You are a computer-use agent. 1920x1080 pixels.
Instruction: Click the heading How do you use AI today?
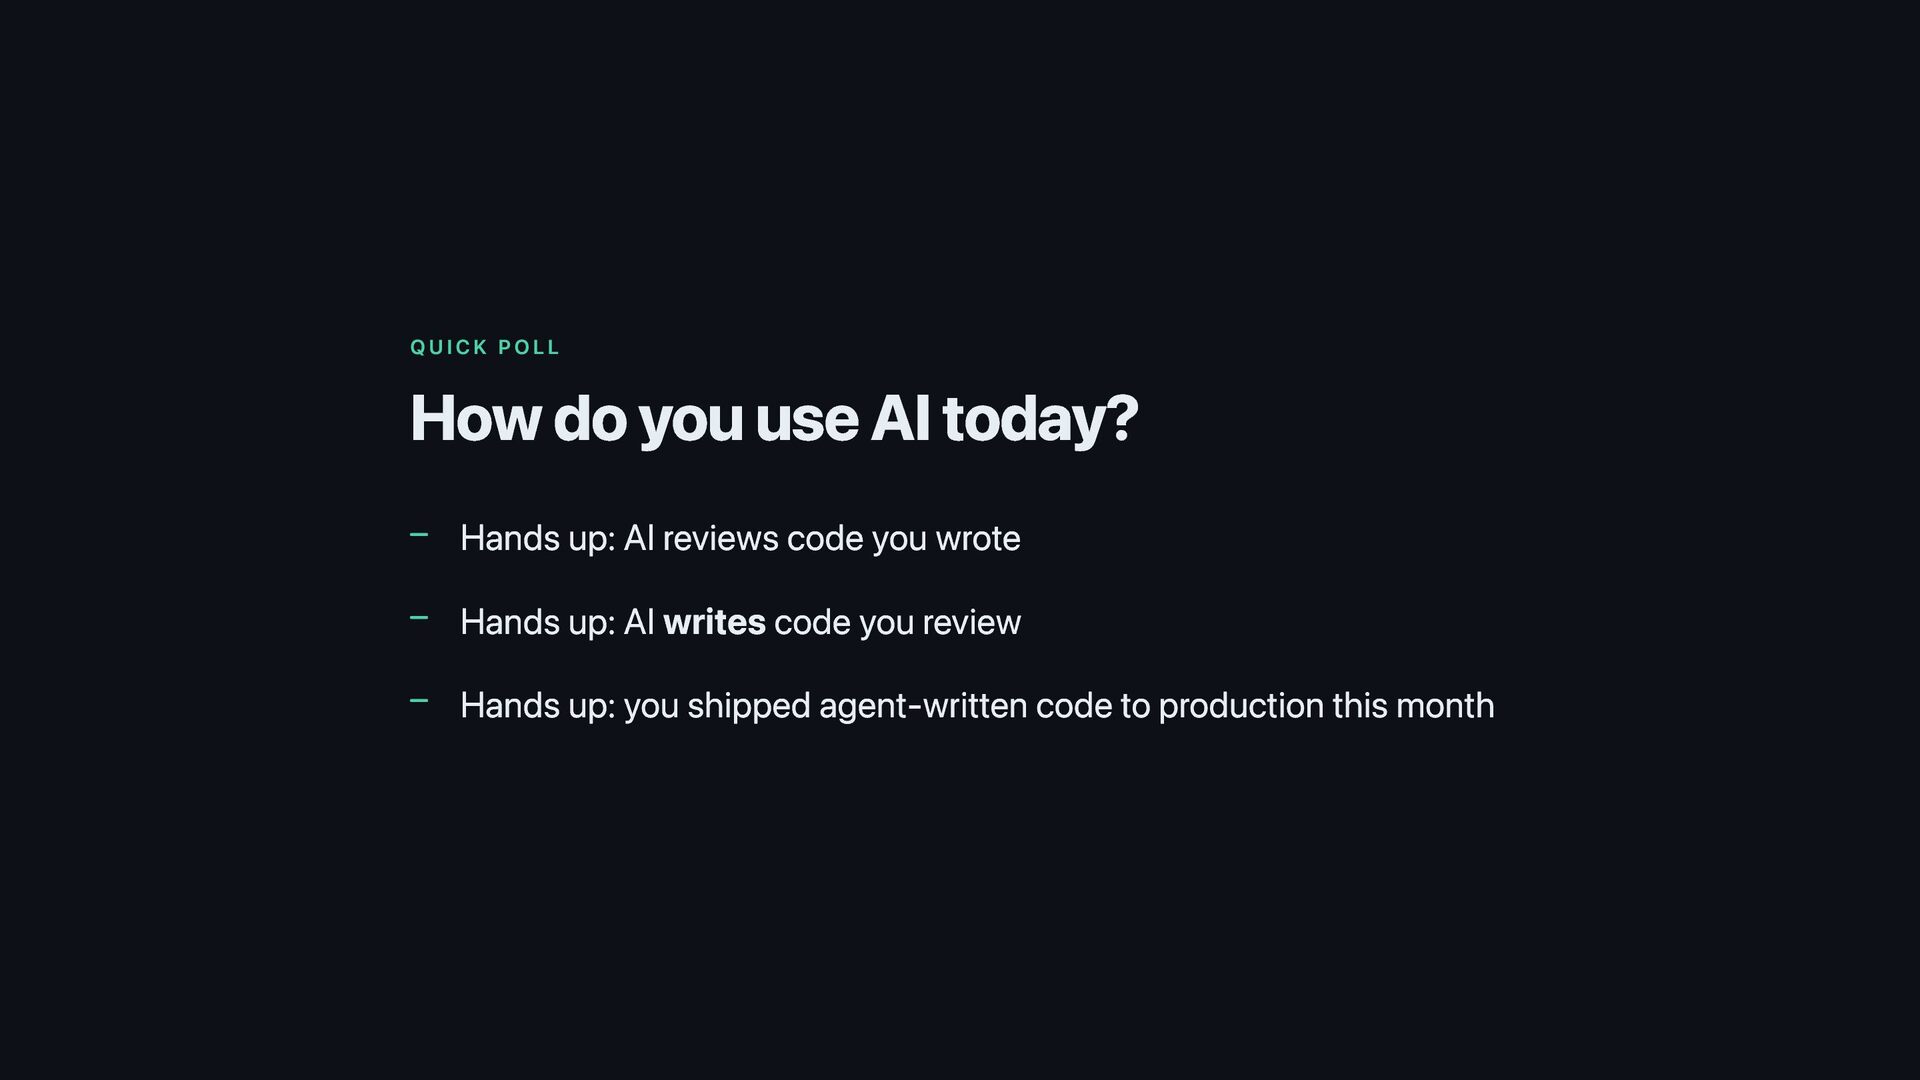(x=774, y=419)
